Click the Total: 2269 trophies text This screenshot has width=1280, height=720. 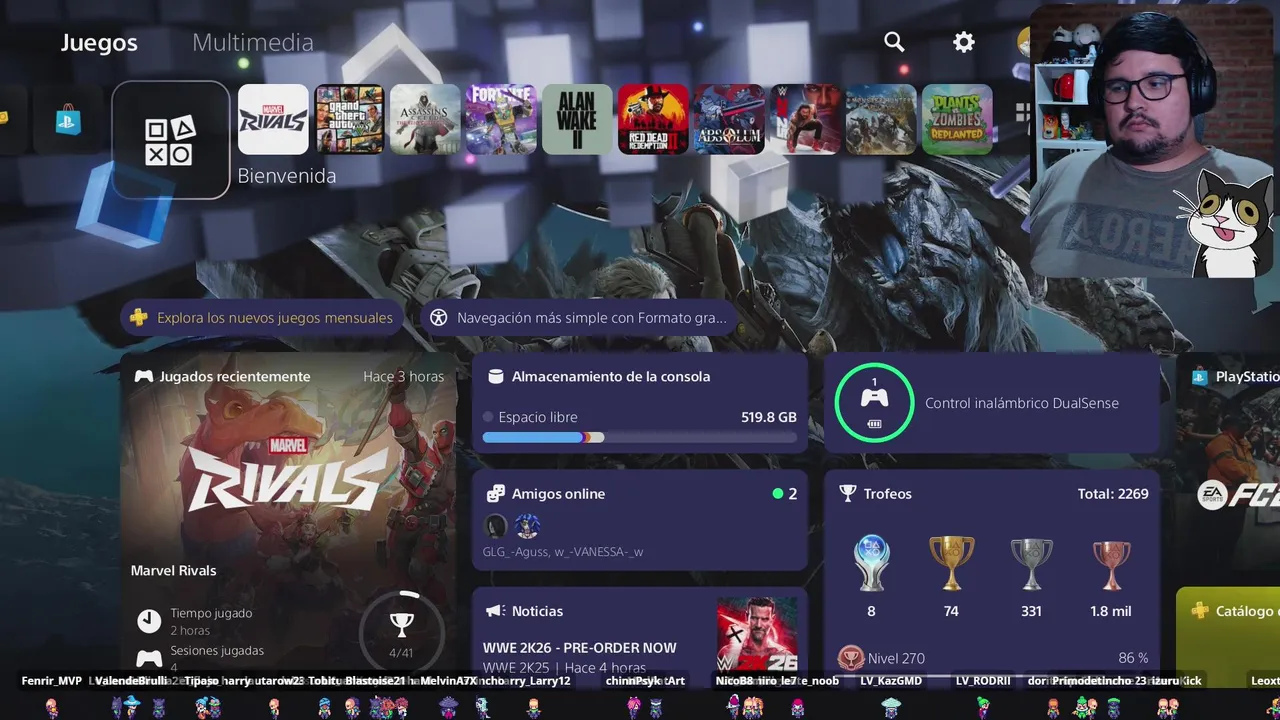tap(1113, 494)
